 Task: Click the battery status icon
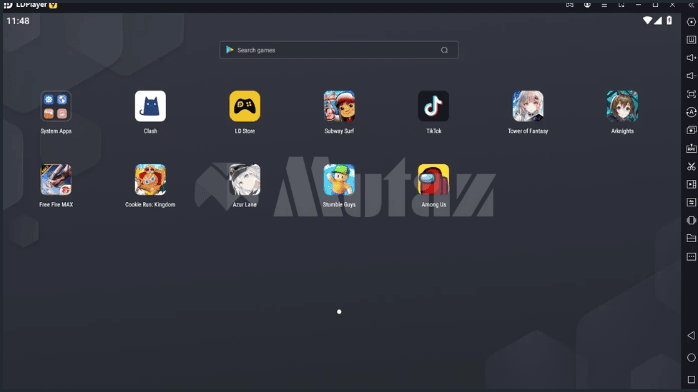(669, 20)
